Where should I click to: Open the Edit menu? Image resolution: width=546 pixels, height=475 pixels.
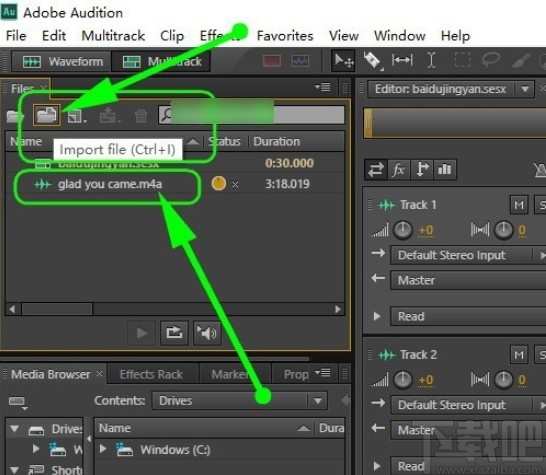(54, 36)
